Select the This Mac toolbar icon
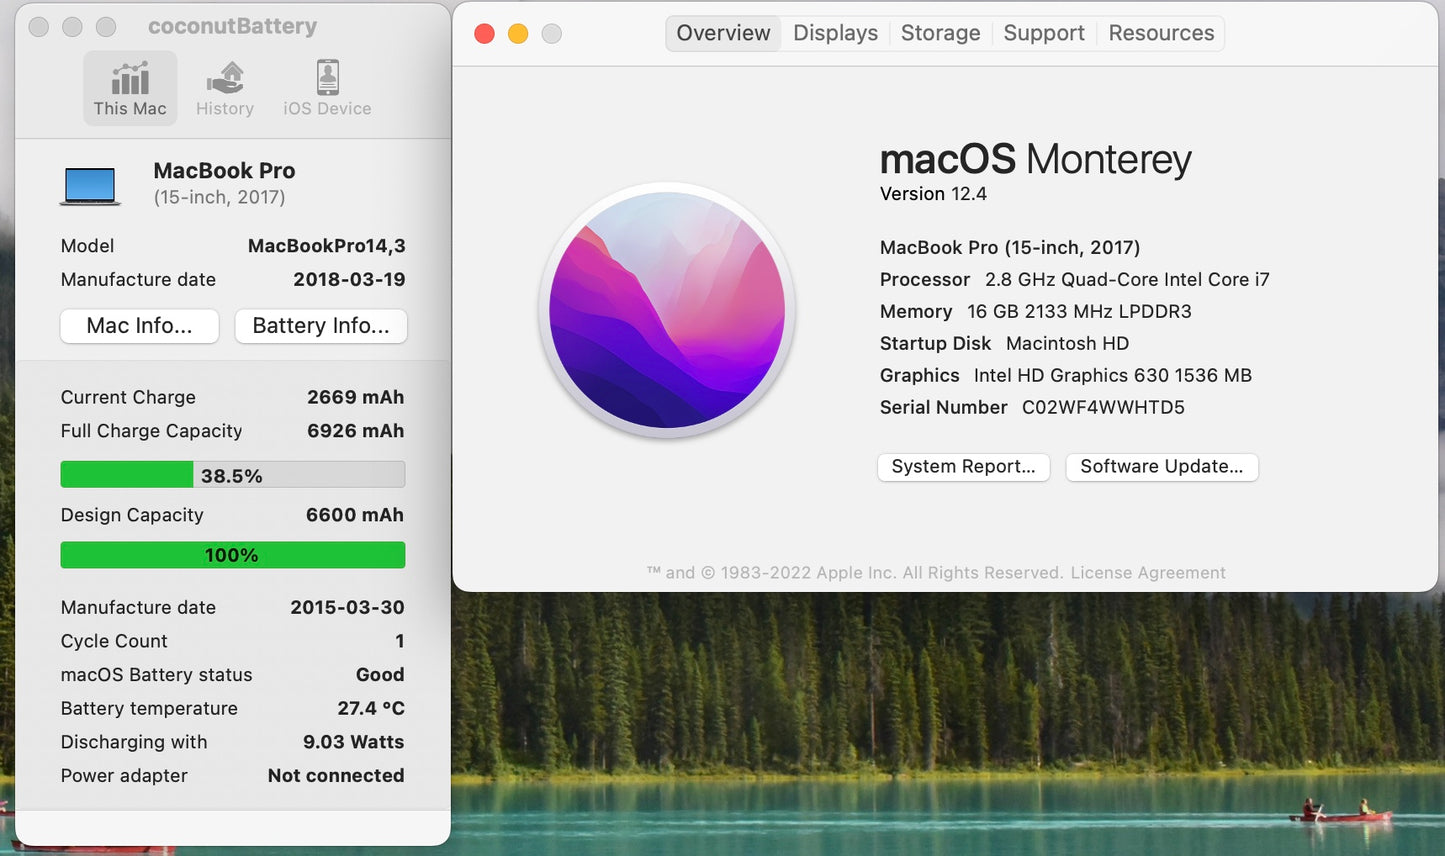The image size is (1445, 856). click(x=130, y=88)
